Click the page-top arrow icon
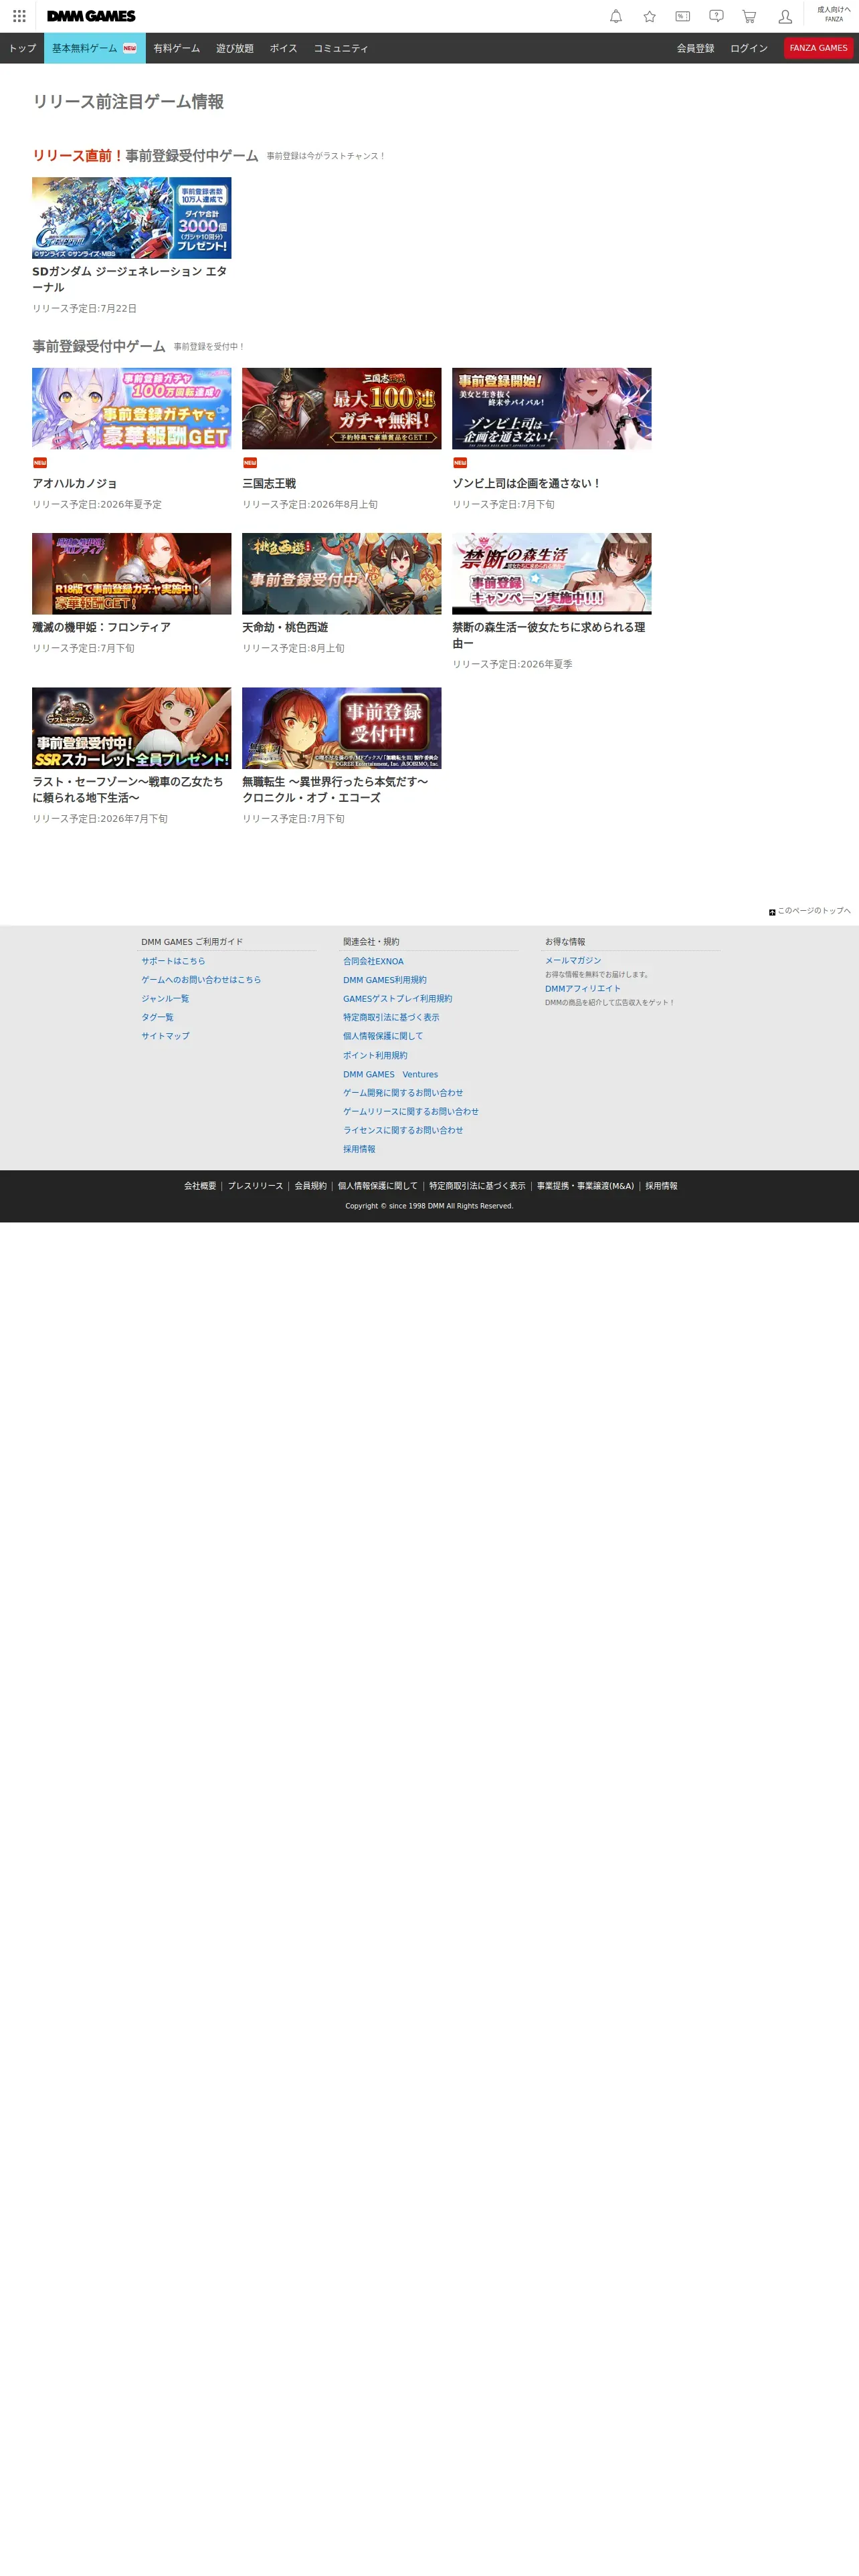Screen dimensions: 859x2576 click(772, 912)
